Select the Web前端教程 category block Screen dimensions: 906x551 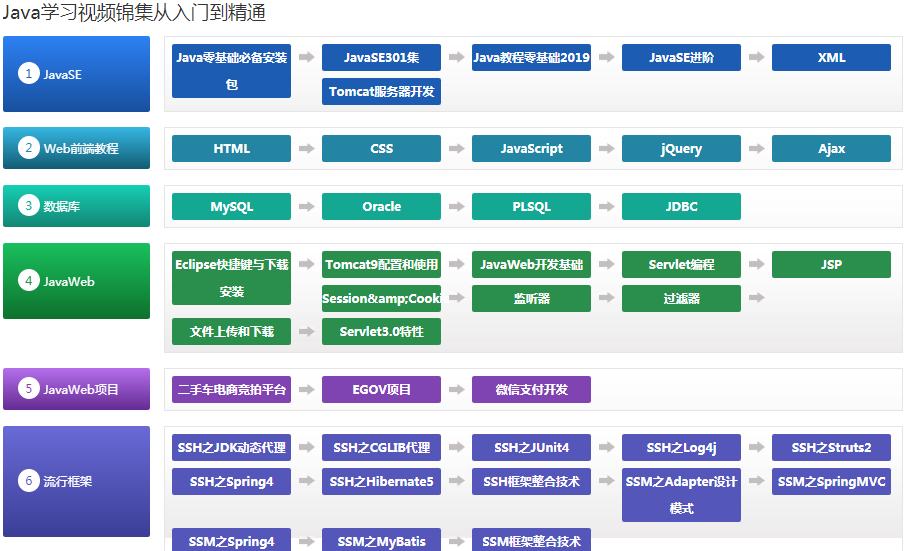(76, 148)
